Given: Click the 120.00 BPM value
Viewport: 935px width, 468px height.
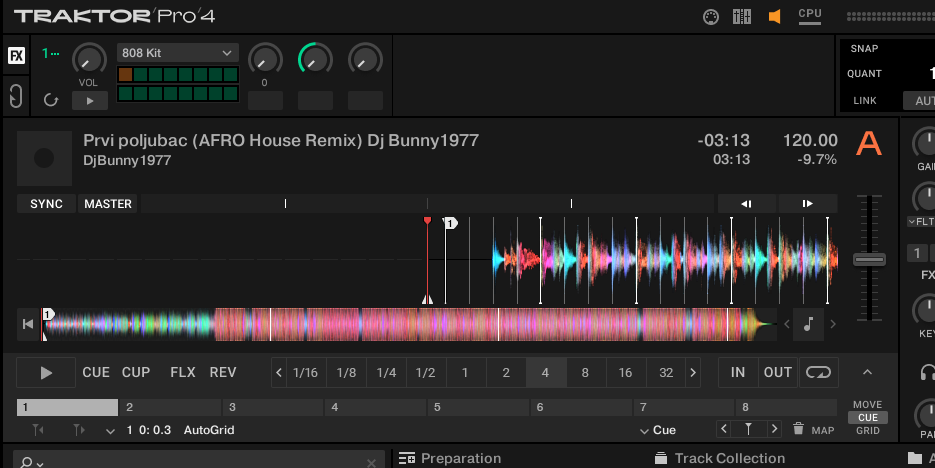Looking at the screenshot, I should tap(810, 141).
